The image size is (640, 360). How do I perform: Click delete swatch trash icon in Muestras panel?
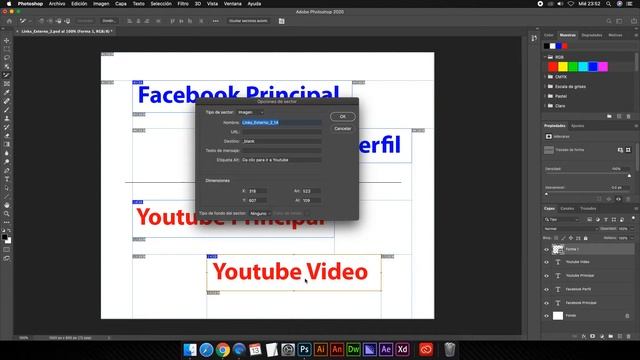click(629, 116)
